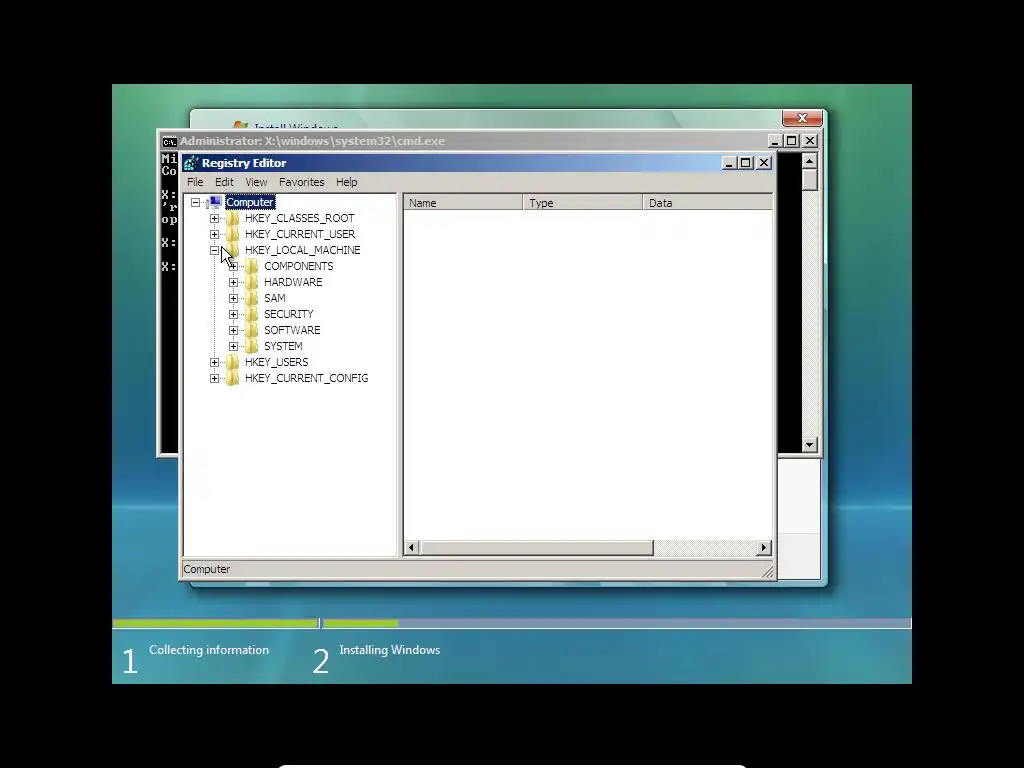The image size is (1024, 768).
Task: Click the horizontal scrollbar right arrow
Action: click(764, 547)
